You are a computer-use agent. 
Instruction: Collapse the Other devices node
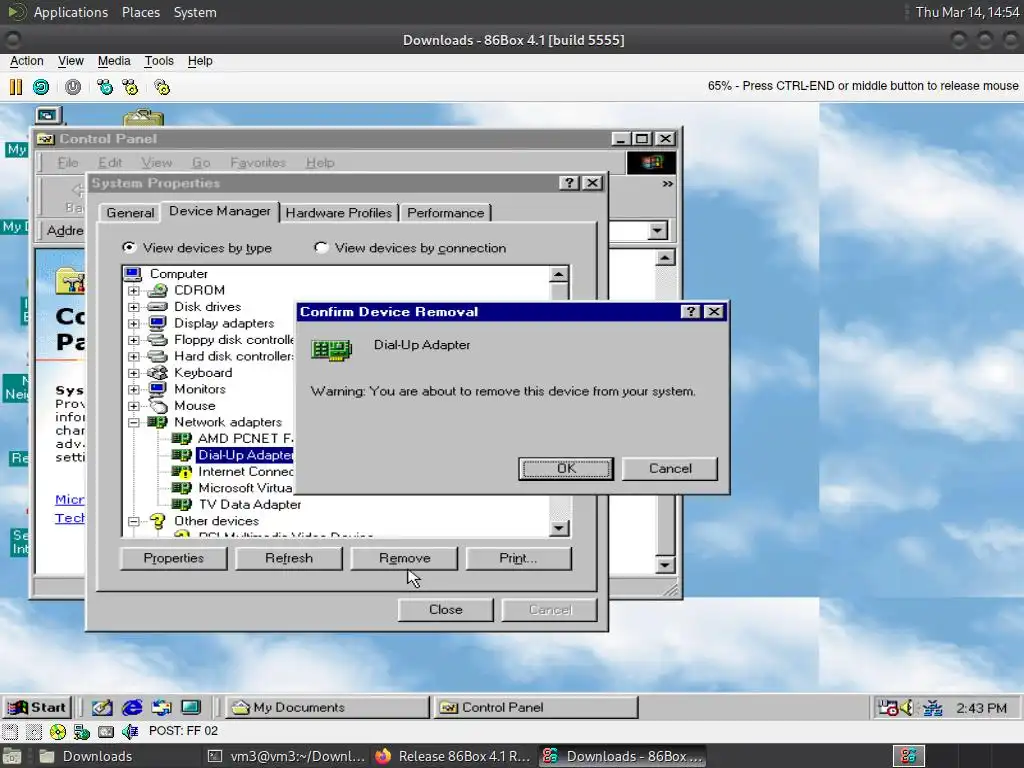pos(134,521)
